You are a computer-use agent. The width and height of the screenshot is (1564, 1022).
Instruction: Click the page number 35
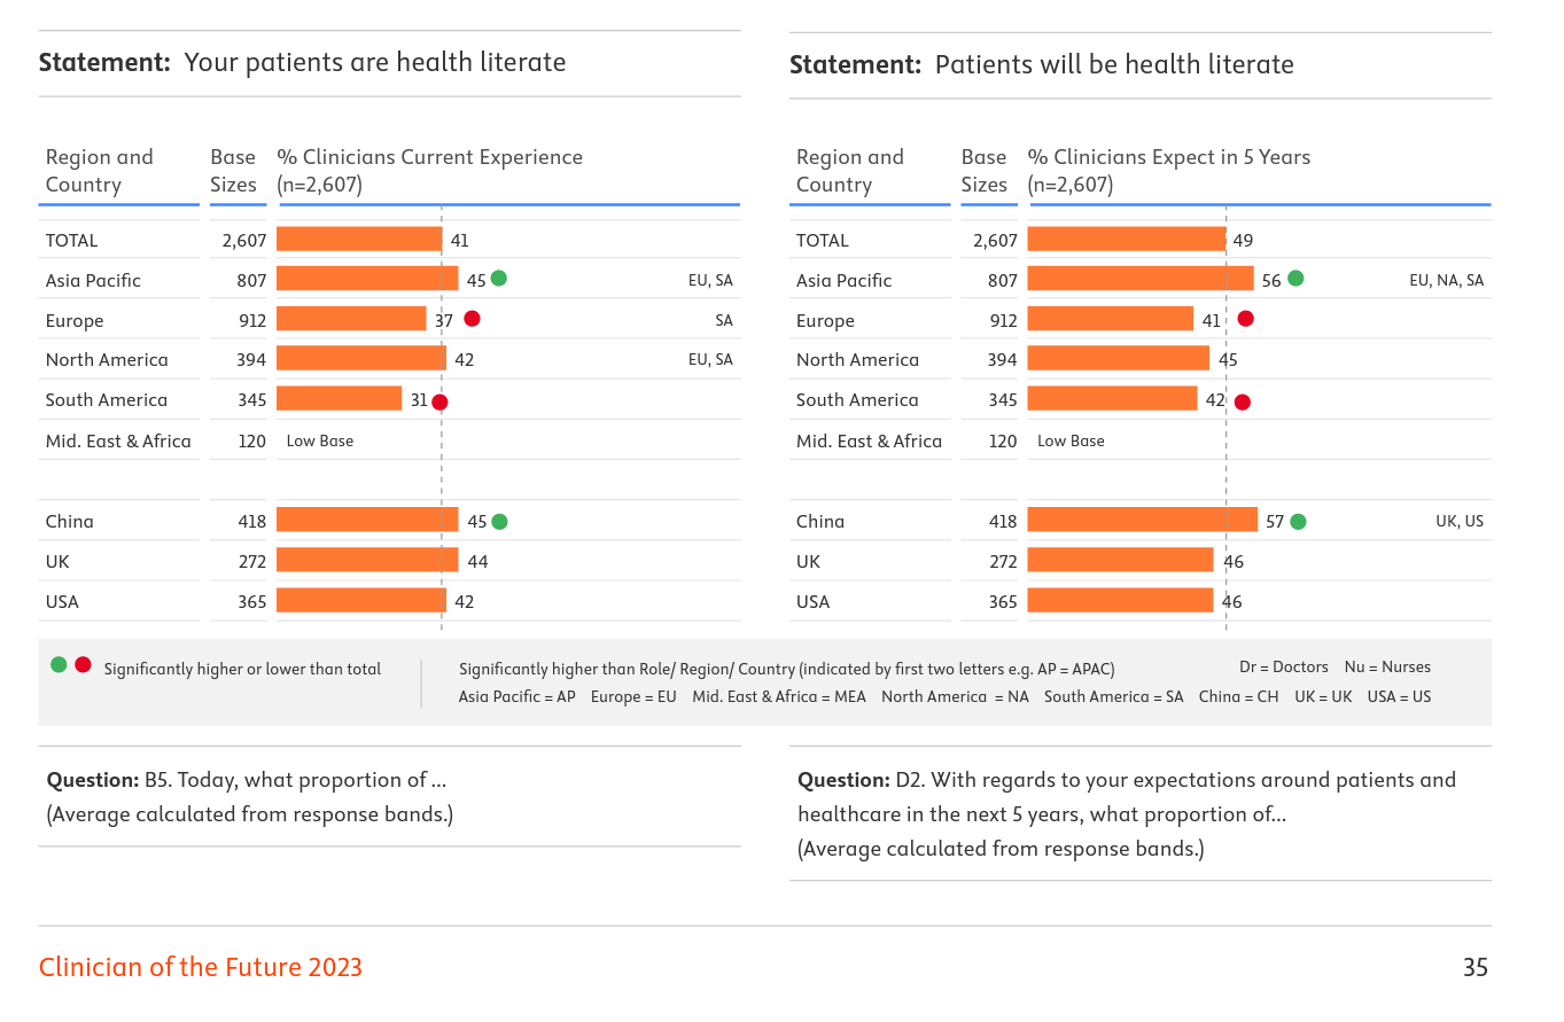1475,967
